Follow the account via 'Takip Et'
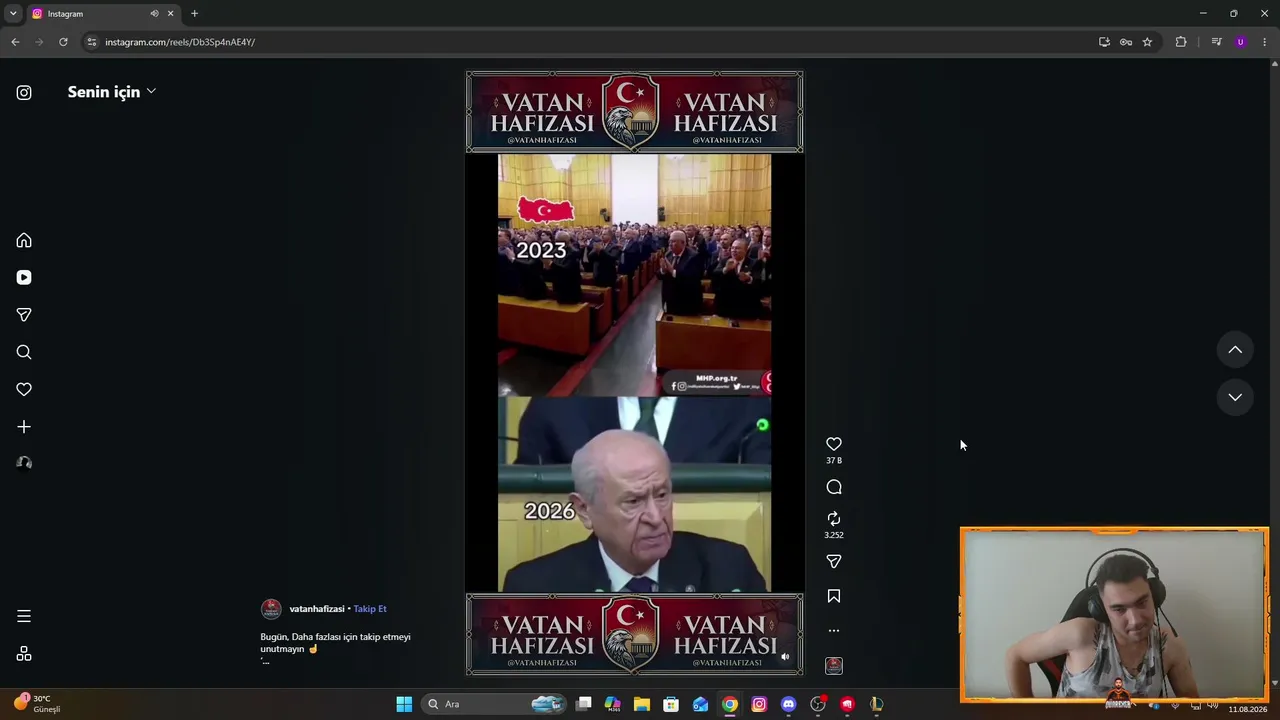This screenshot has width=1280, height=720. (x=370, y=609)
